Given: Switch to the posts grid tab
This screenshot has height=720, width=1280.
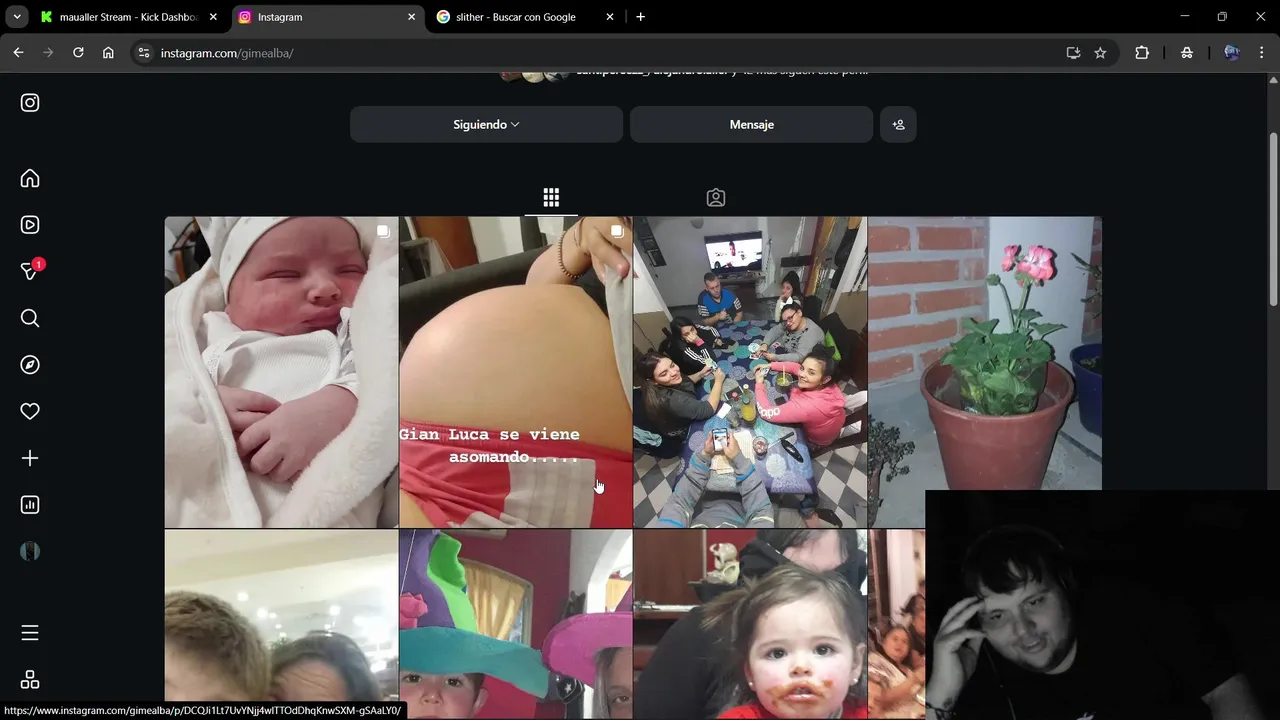Looking at the screenshot, I should (x=551, y=197).
